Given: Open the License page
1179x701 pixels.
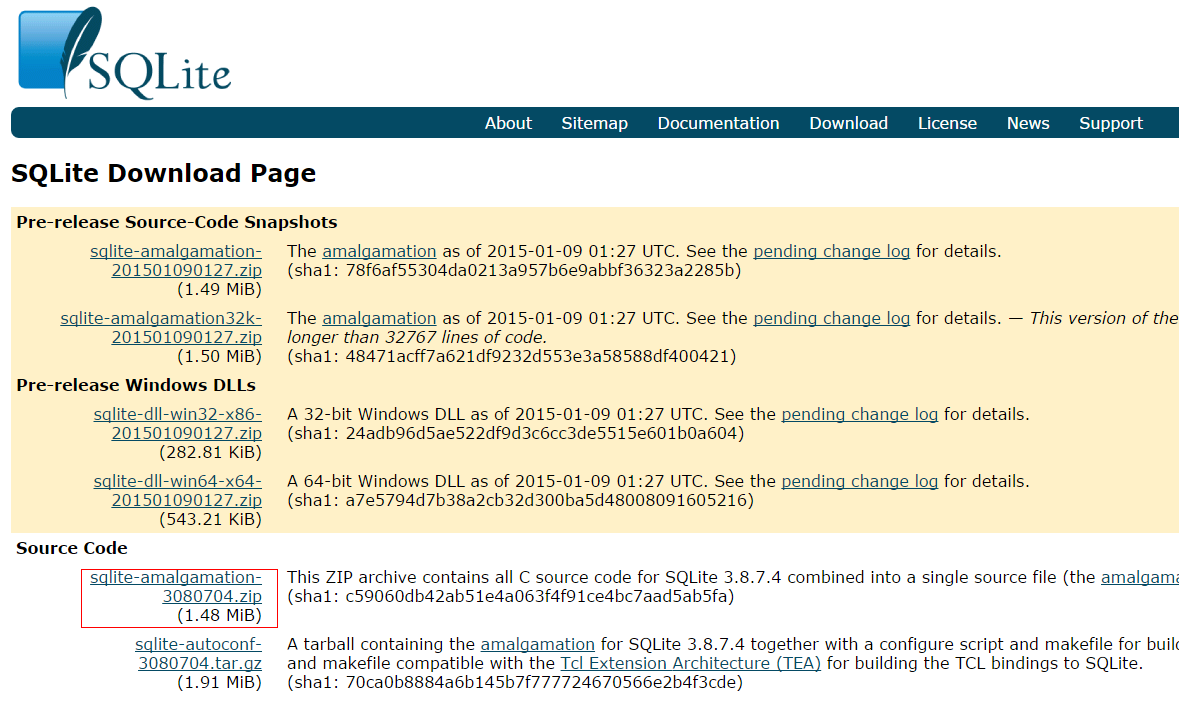Looking at the screenshot, I should [x=947, y=123].
